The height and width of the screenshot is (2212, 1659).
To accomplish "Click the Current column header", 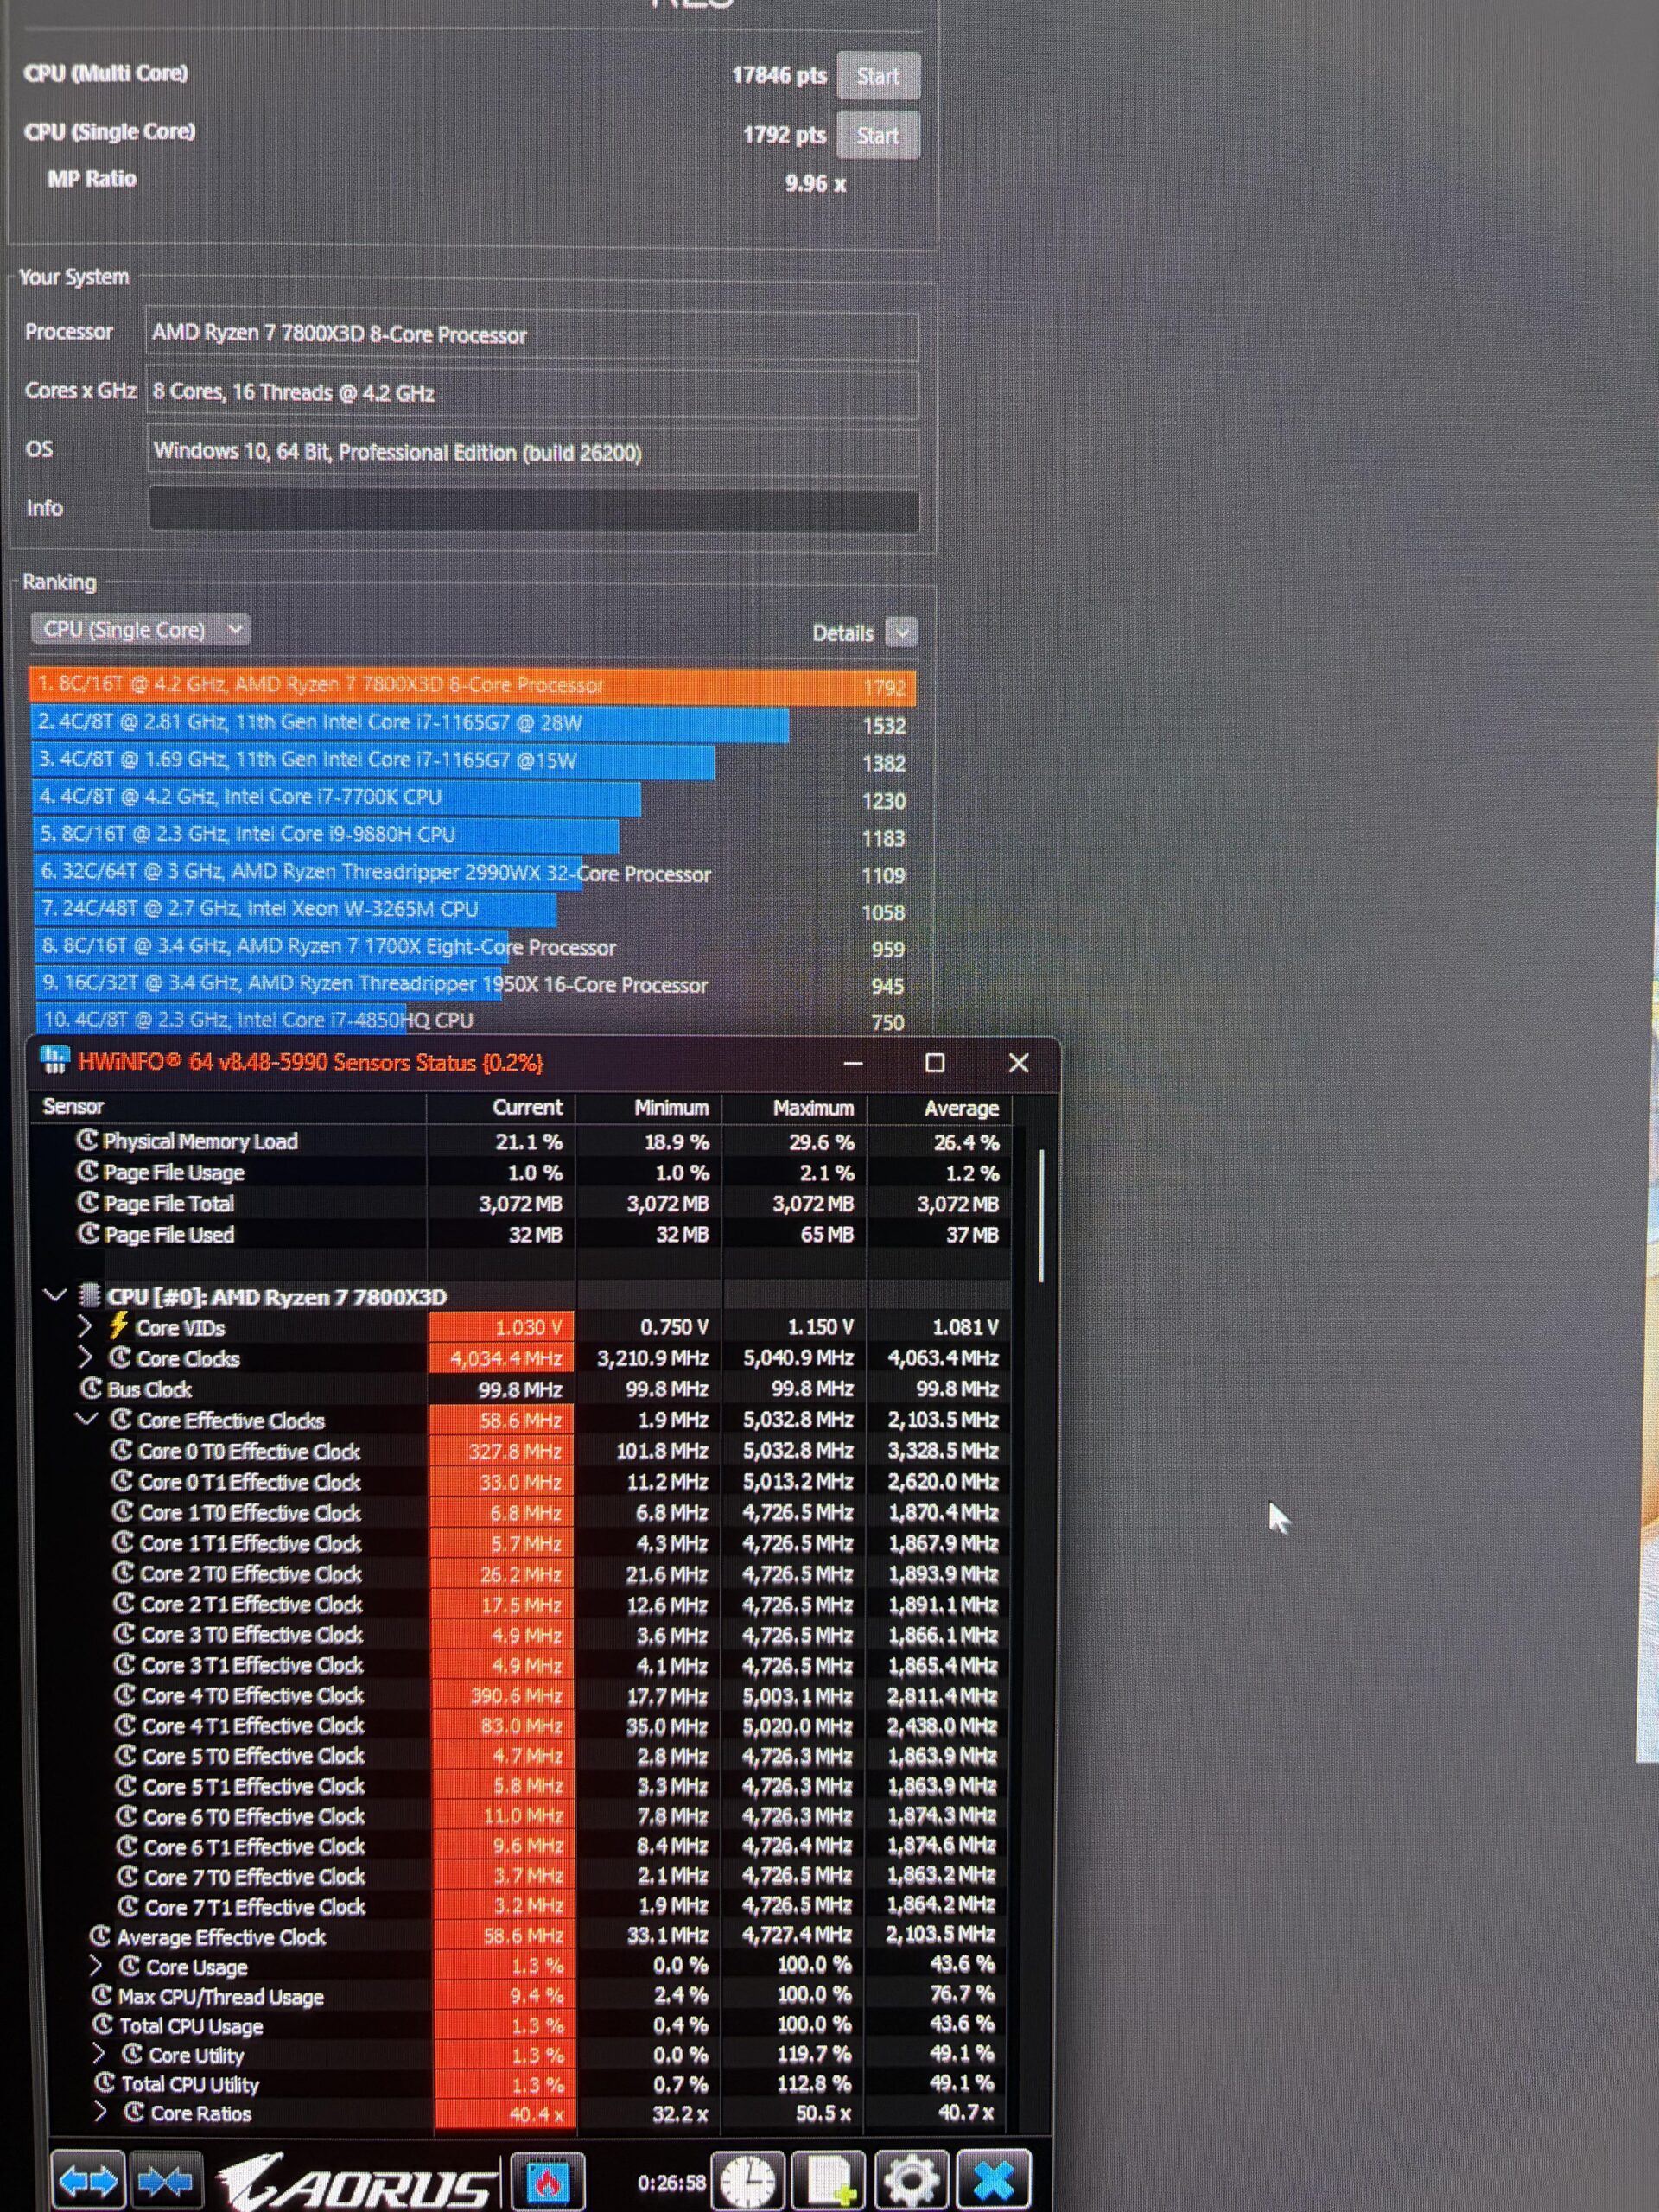I will tap(501, 1108).
